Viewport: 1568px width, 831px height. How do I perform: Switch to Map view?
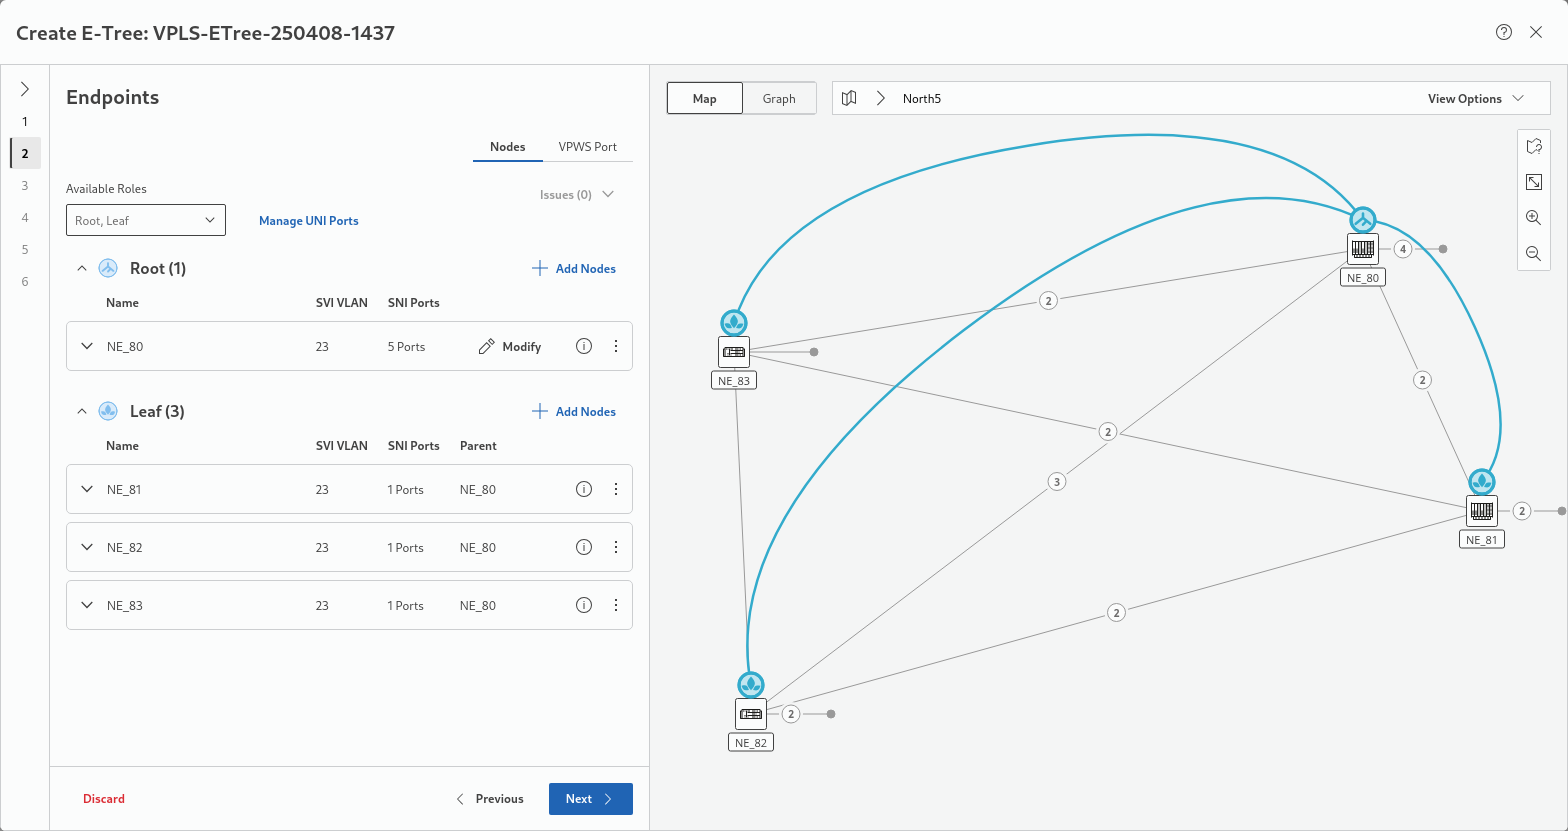click(x=705, y=98)
